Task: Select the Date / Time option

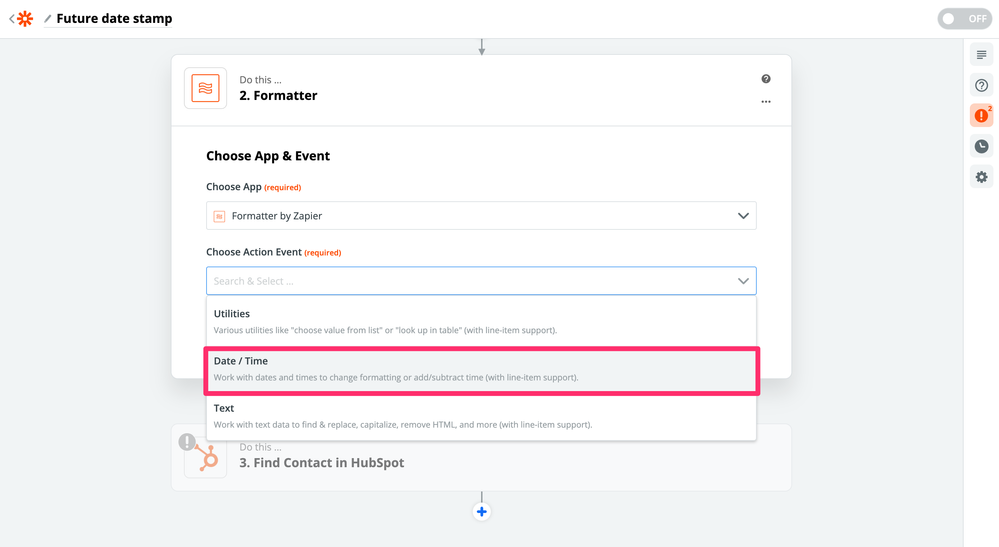Action: (481, 369)
